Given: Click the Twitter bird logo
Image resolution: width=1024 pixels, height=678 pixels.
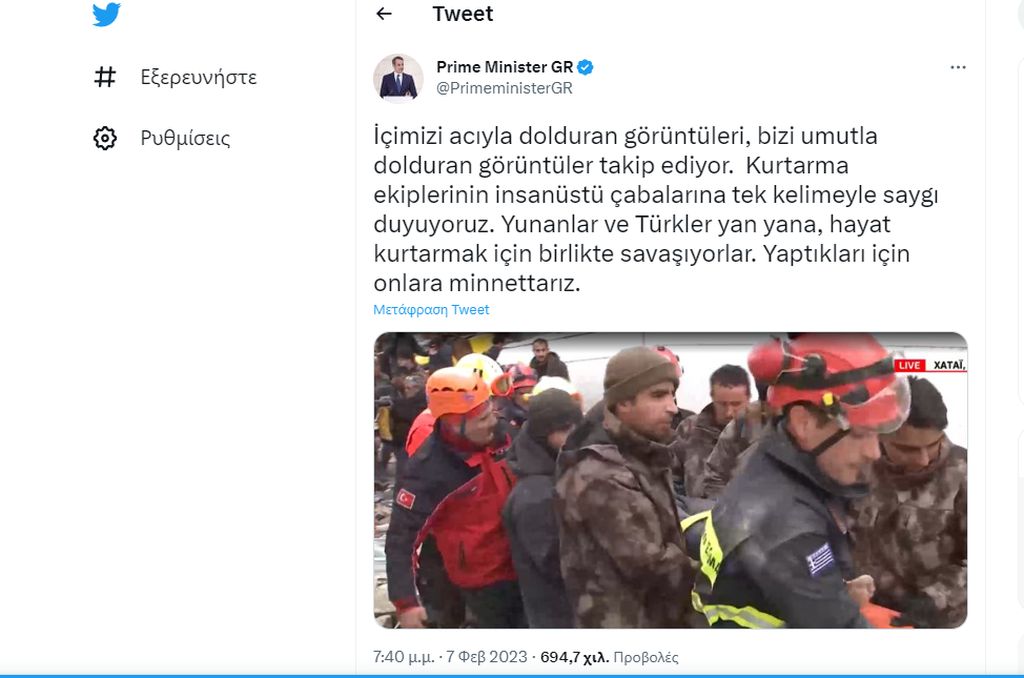Looking at the screenshot, I should [x=106, y=14].
